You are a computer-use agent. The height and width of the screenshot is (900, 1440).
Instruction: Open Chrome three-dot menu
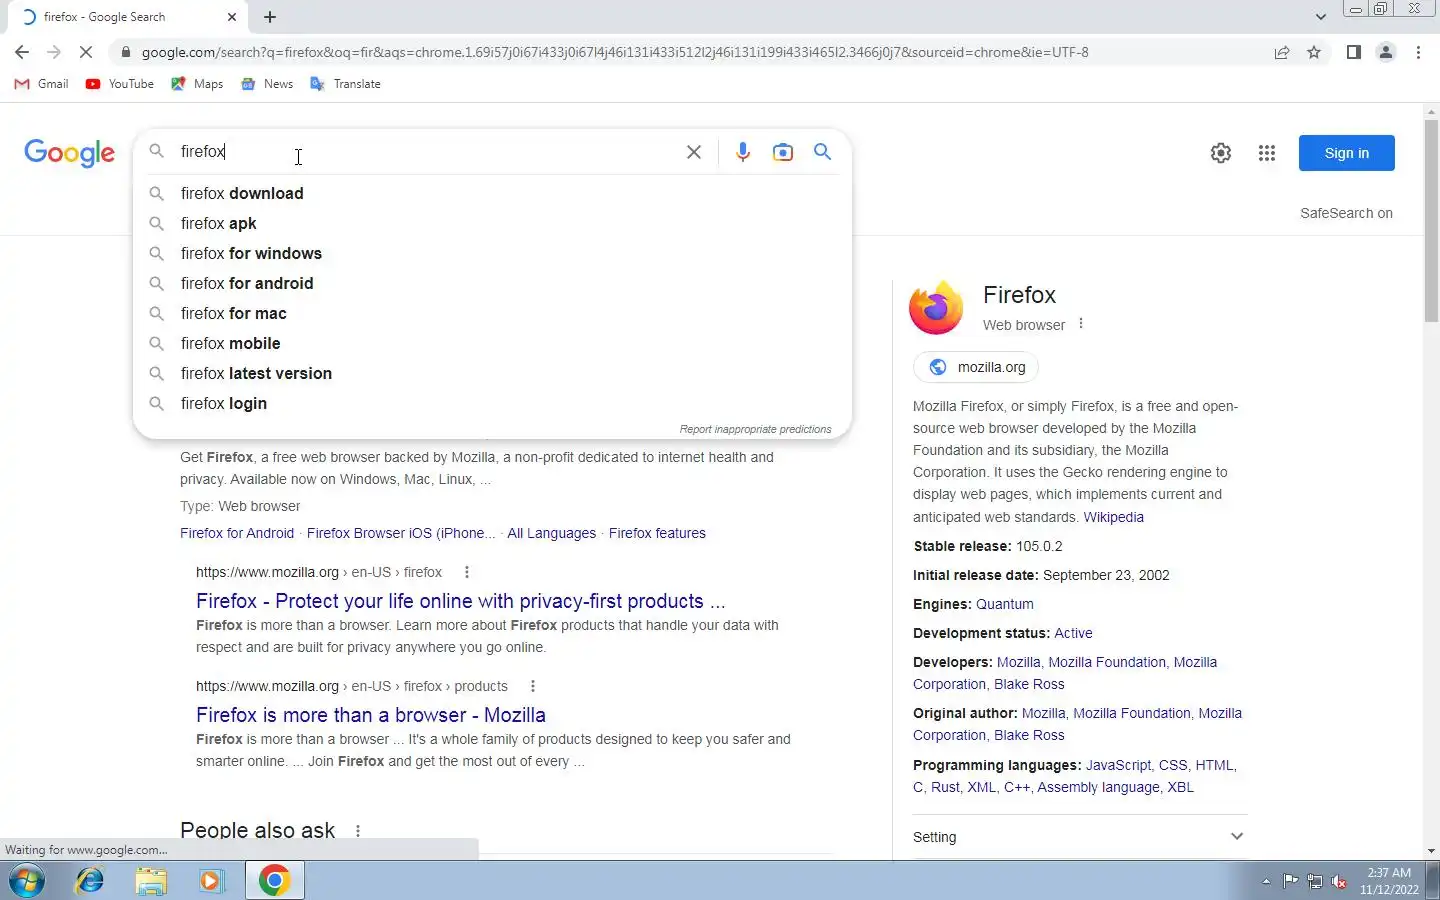click(x=1418, y=52)
